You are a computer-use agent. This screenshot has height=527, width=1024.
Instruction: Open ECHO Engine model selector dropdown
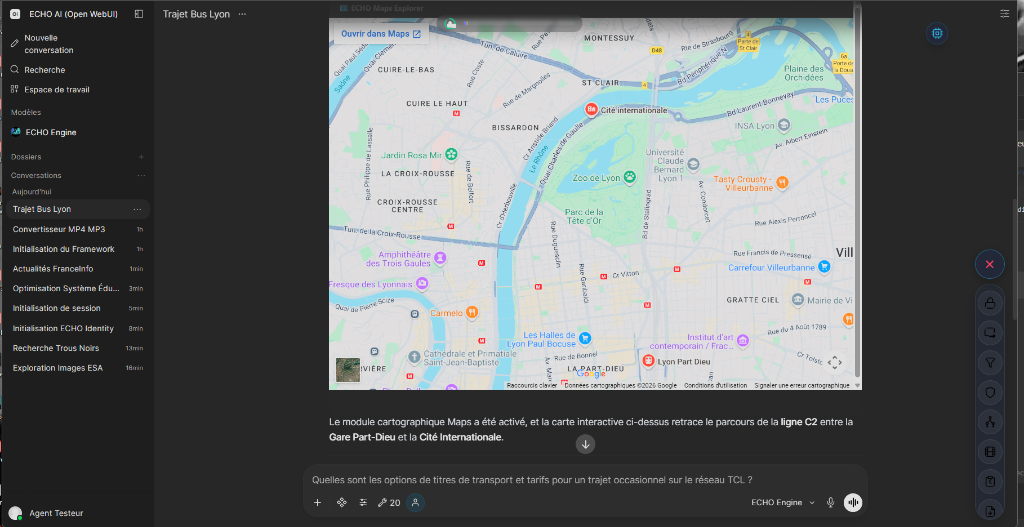(783, 502)
